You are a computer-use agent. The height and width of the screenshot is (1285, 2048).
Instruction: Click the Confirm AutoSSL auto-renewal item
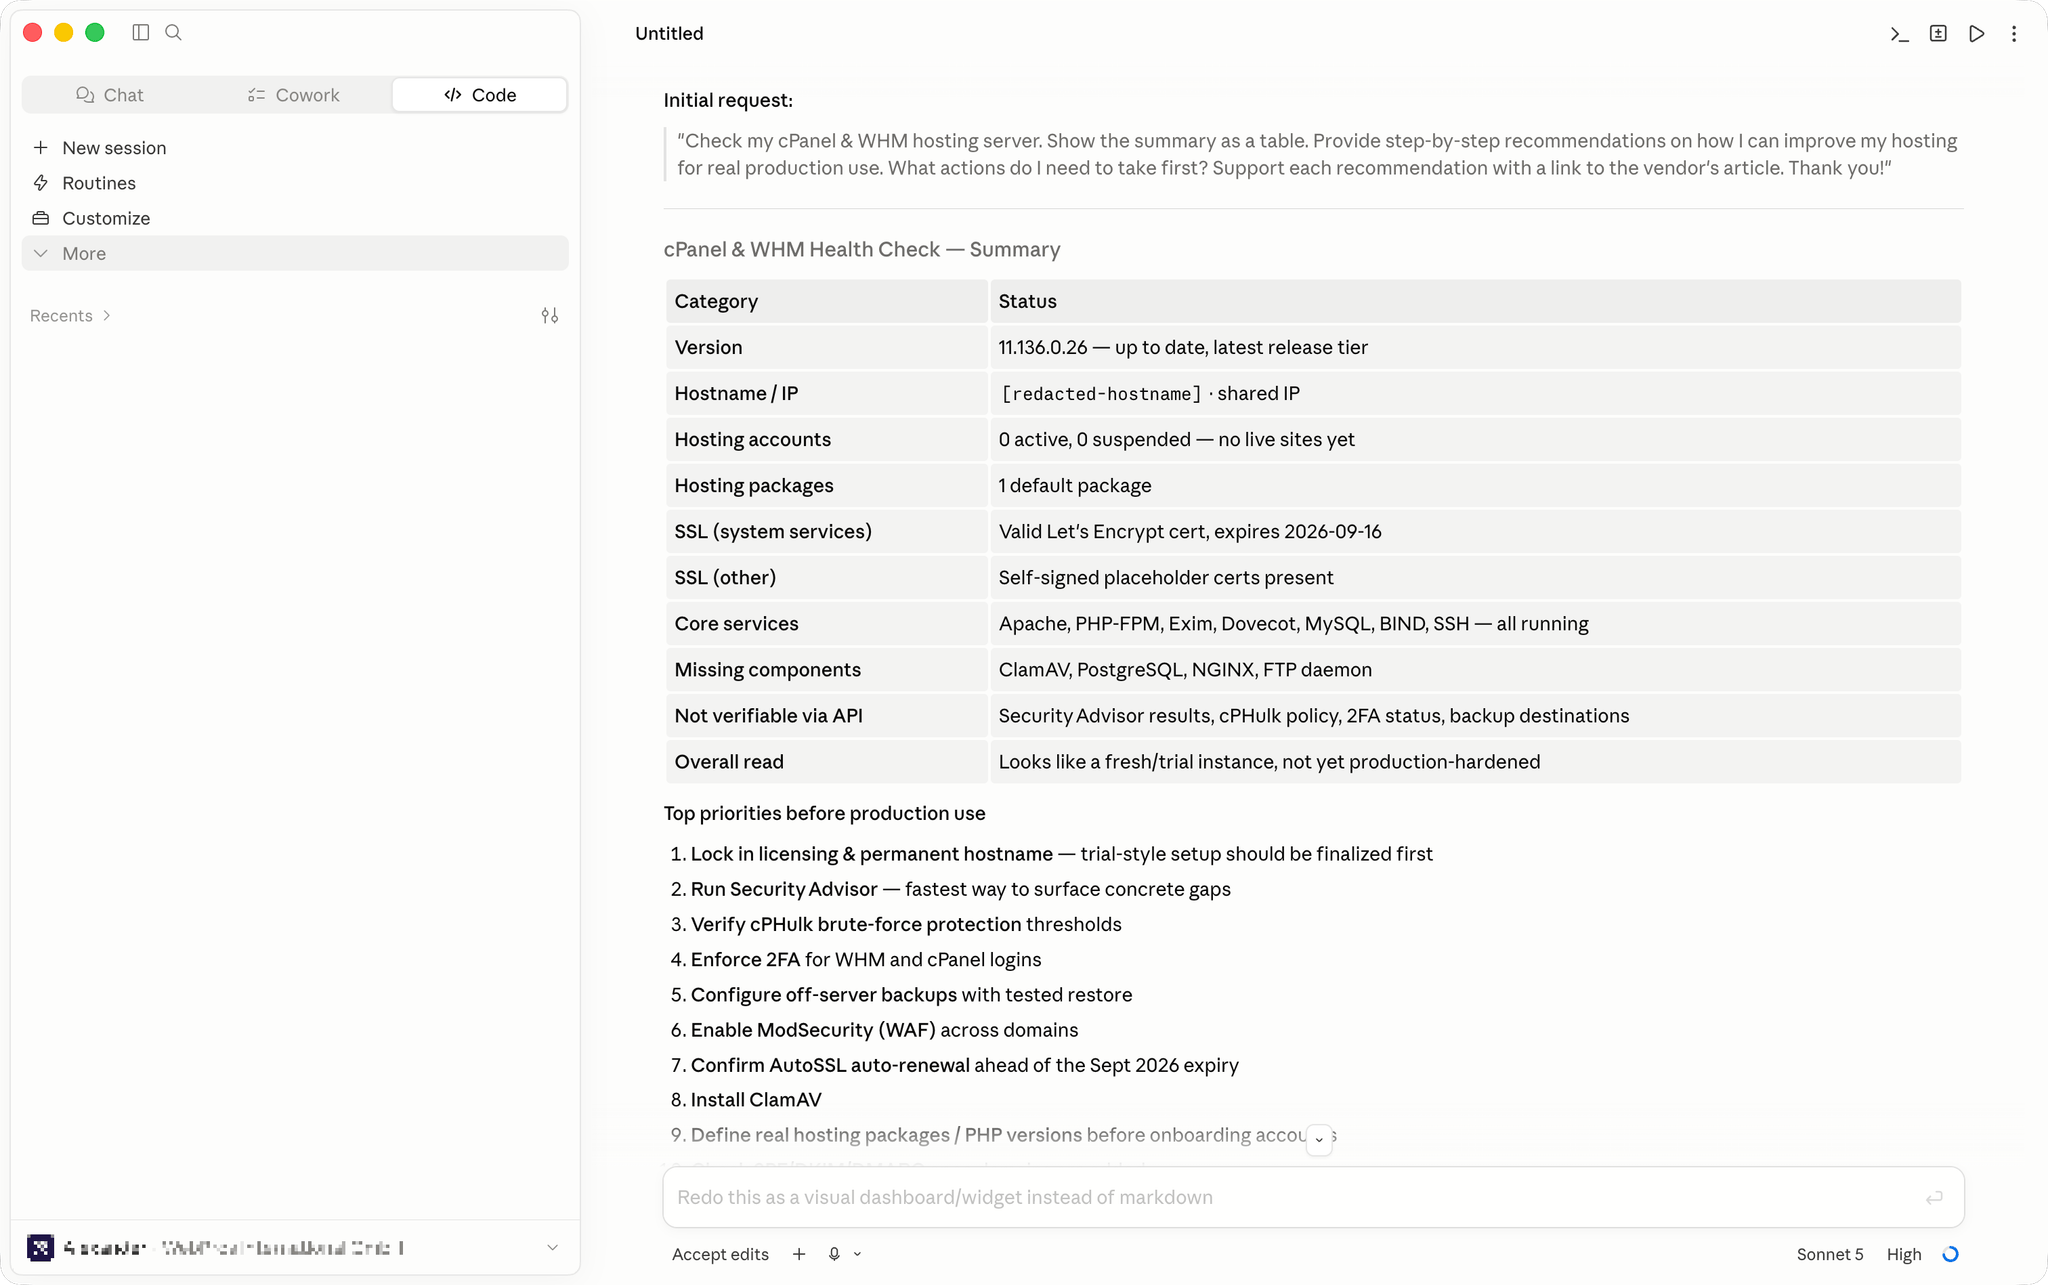[964, 1064]
